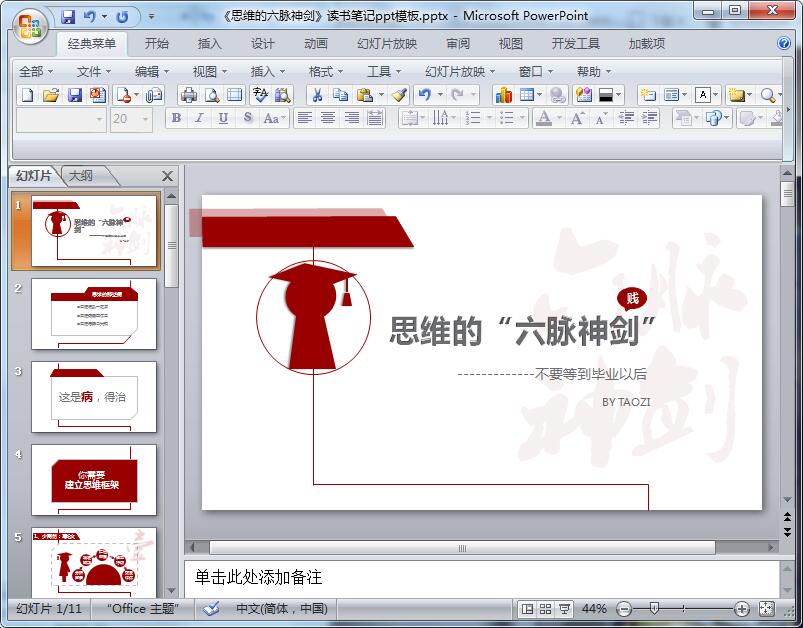The height and width of the screenshot is (628, 803).
Task: Open the 审阅 ribbon tab
Action: click(x=458, y=44)
